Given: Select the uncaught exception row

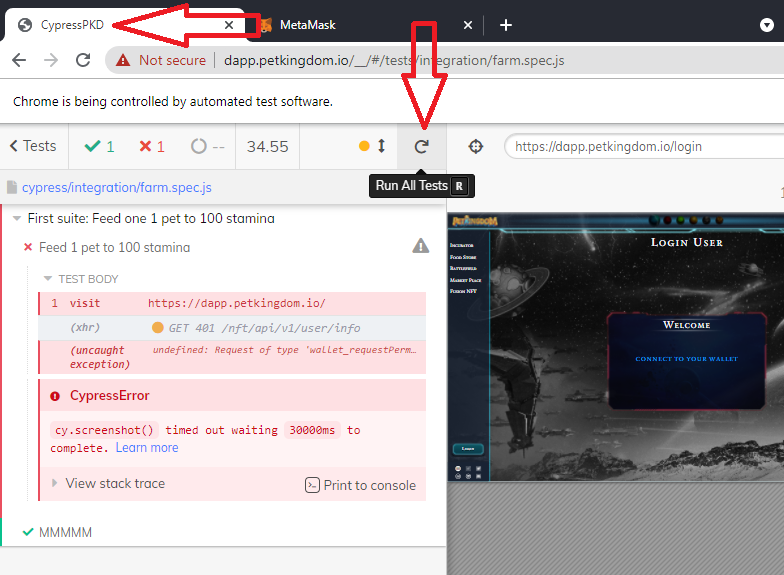Looking at the screenshot, I should click(232, 357).
